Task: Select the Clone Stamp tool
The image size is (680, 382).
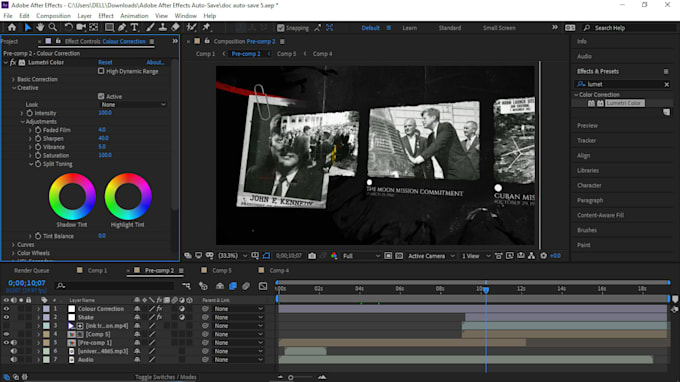Action: [x=163, y=27]
